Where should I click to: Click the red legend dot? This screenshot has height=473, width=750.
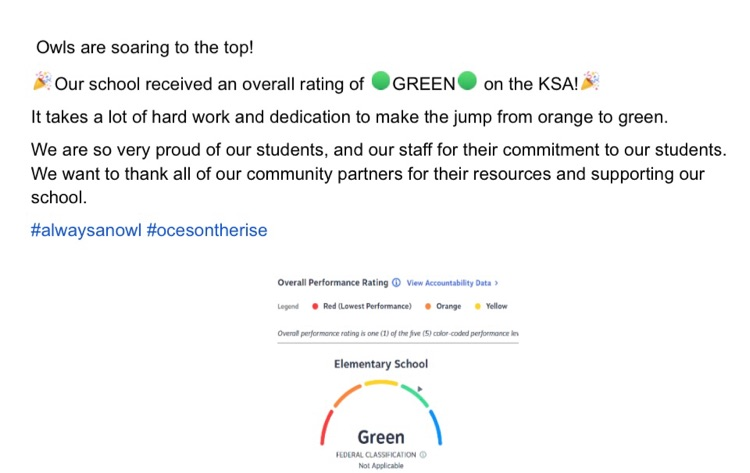point(316,306)
